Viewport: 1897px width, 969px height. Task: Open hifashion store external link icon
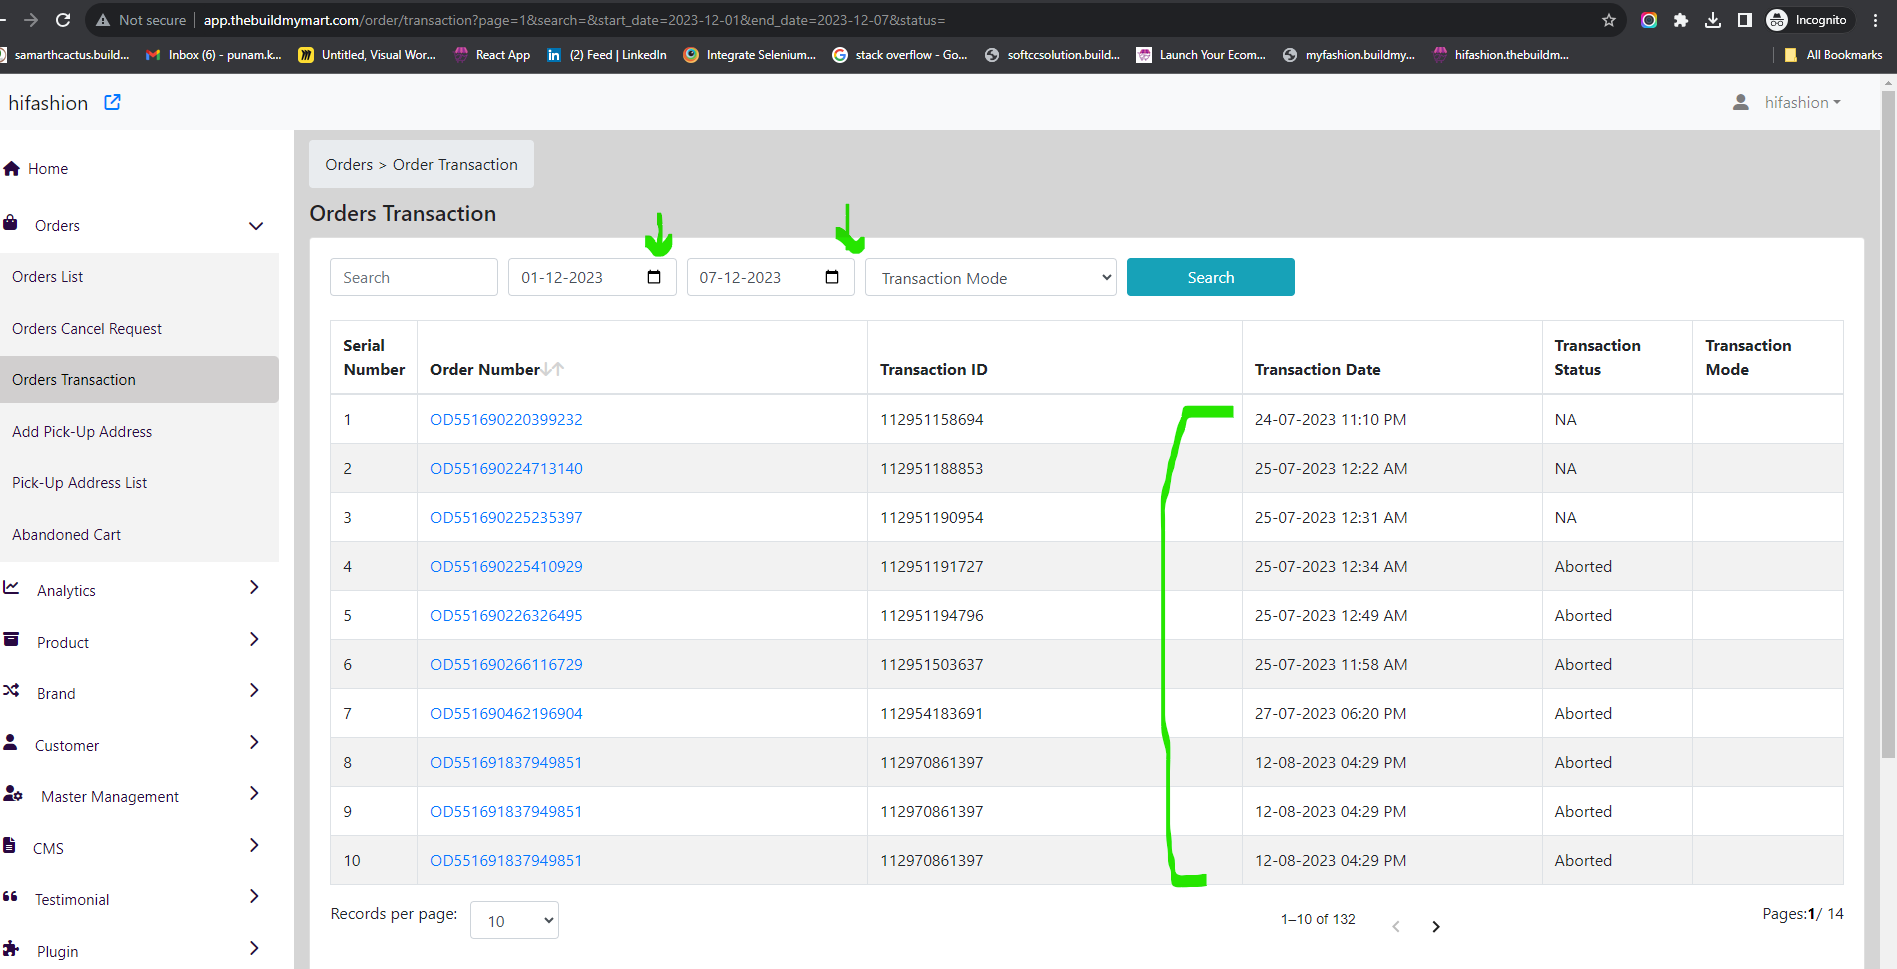click(113, 102)
